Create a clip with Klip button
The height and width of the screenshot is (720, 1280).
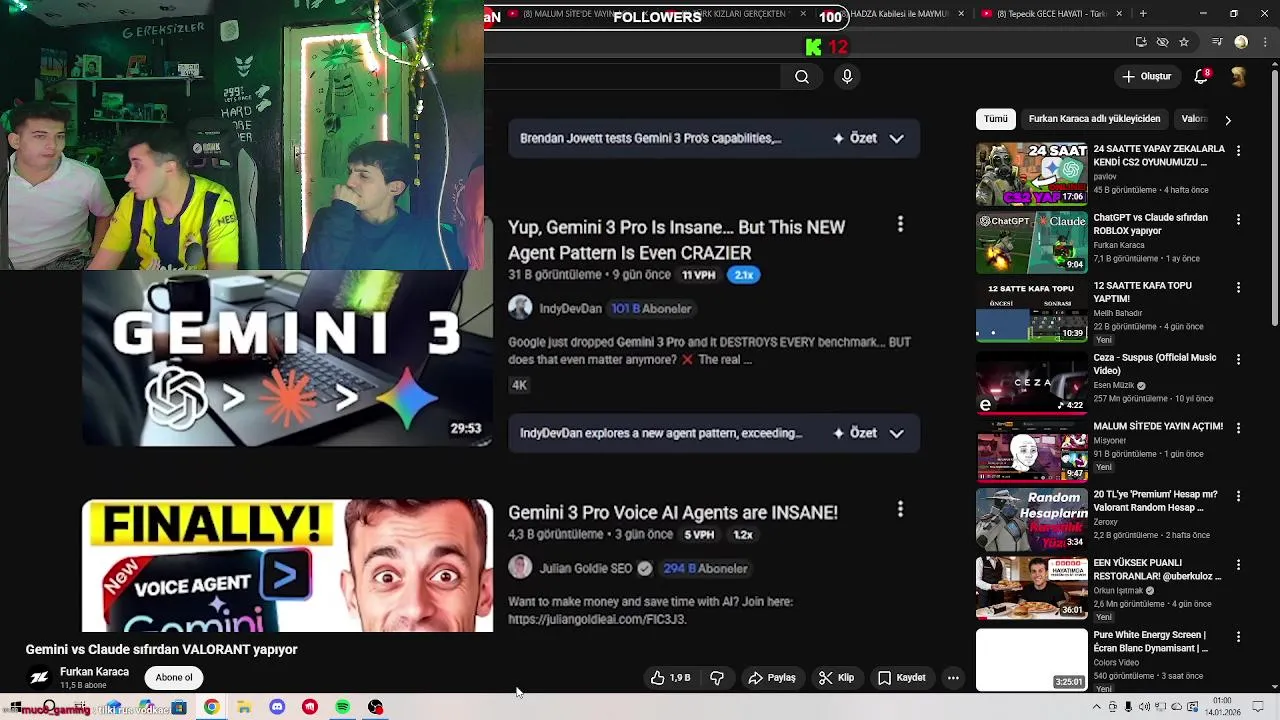point(836,678)
